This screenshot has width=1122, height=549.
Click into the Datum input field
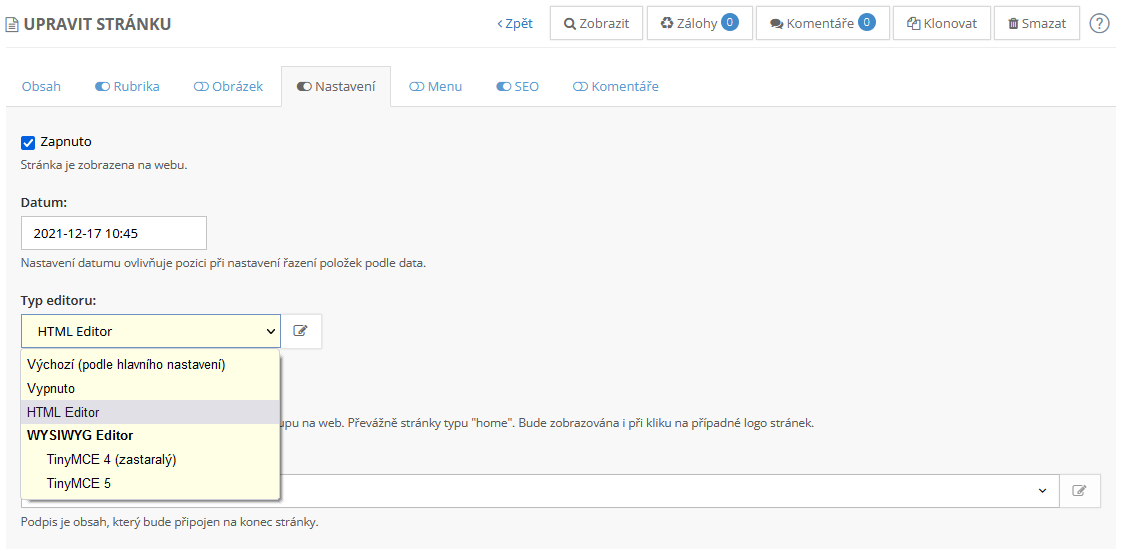pyautogui.click(x=113, y=233)
